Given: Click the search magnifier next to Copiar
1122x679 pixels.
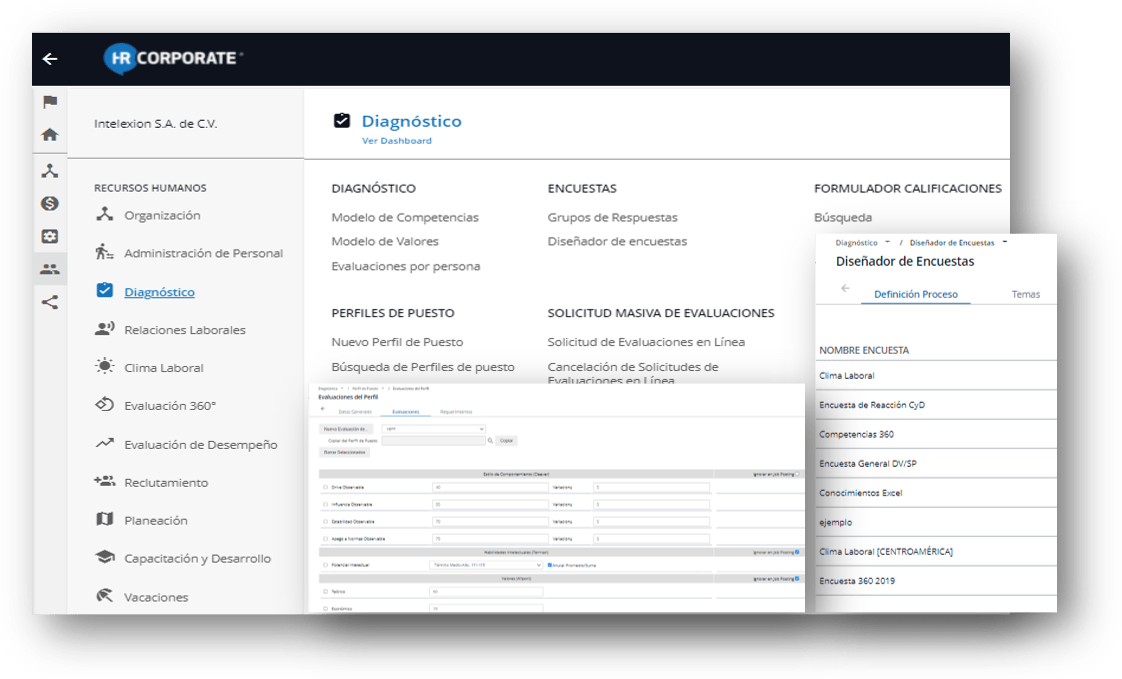Looking at the screenshot, I should (x=490, y=440).
